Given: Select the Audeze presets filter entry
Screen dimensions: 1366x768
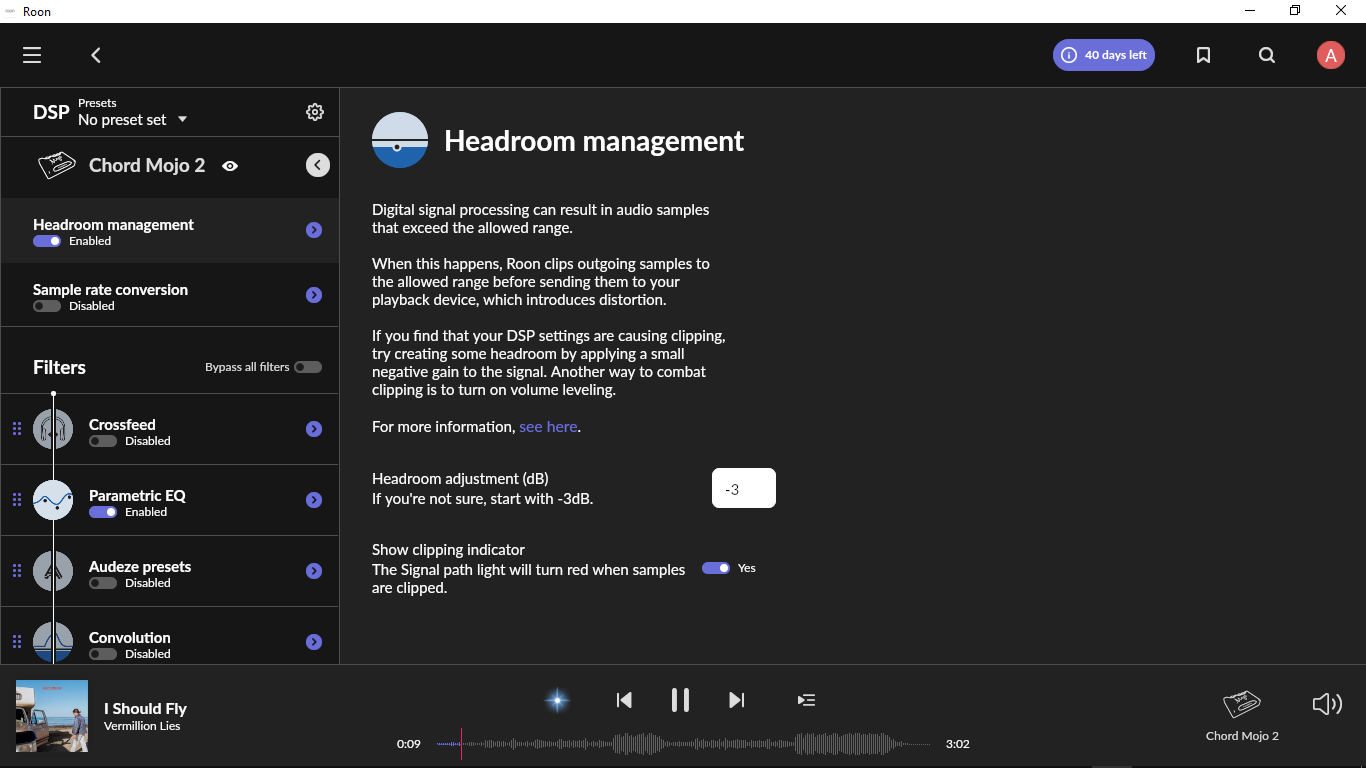Looking at the screenshot, I should point(170,571).
